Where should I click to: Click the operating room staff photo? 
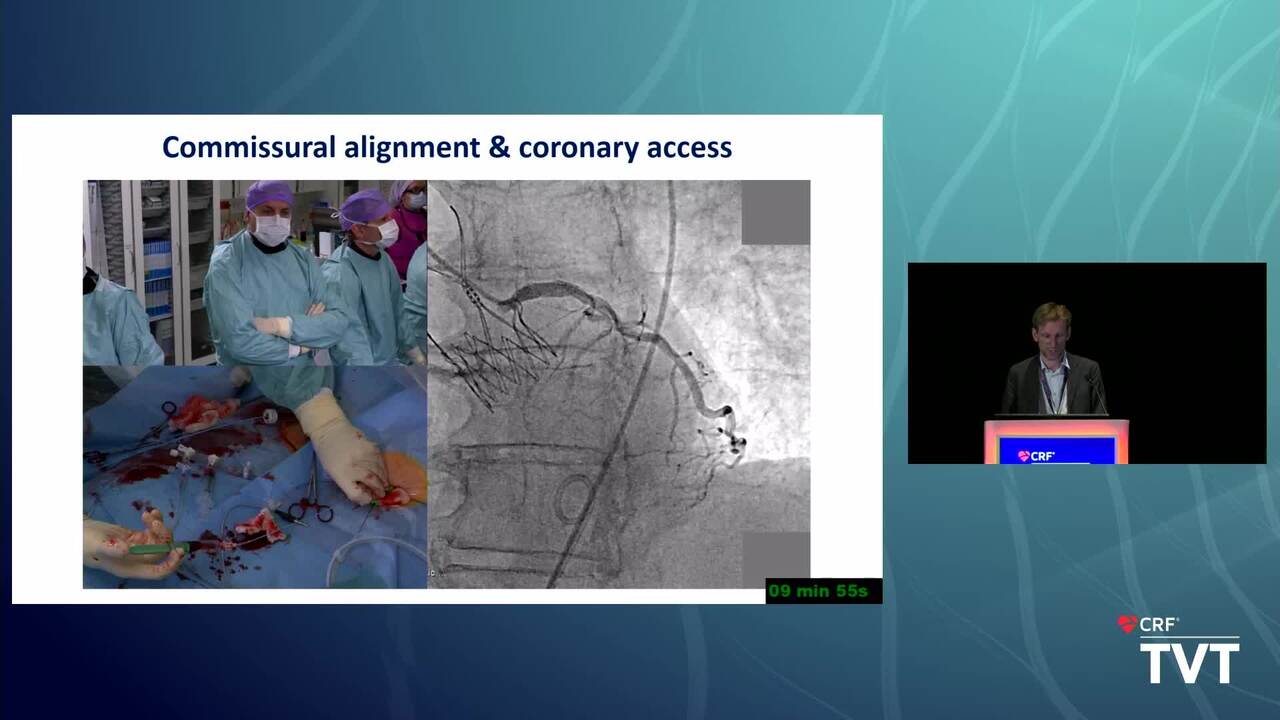pos(255,272)
